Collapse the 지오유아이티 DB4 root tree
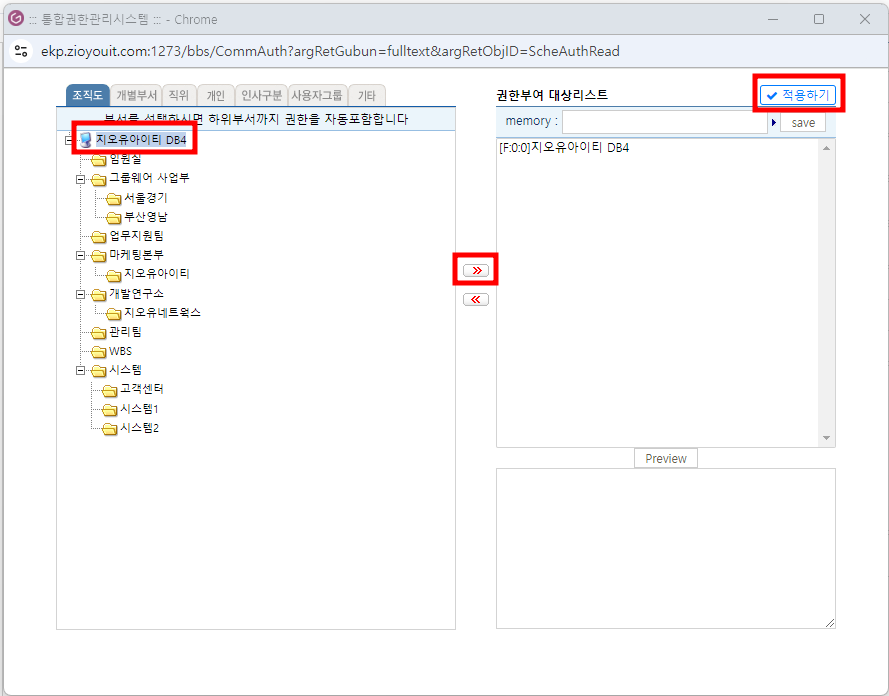This screenshot has height=696, width=889. 69,140
